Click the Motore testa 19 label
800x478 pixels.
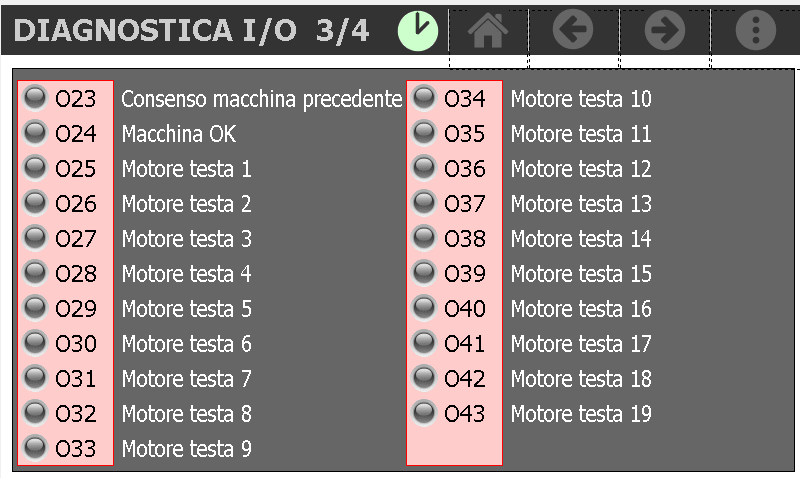click(581, 414)
